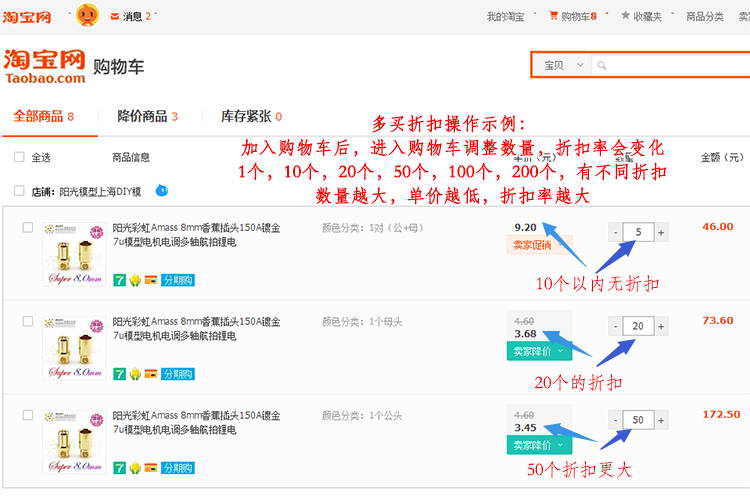Open product title of 1对(公+母) item
750x500 pixels.
click(196, 234)
